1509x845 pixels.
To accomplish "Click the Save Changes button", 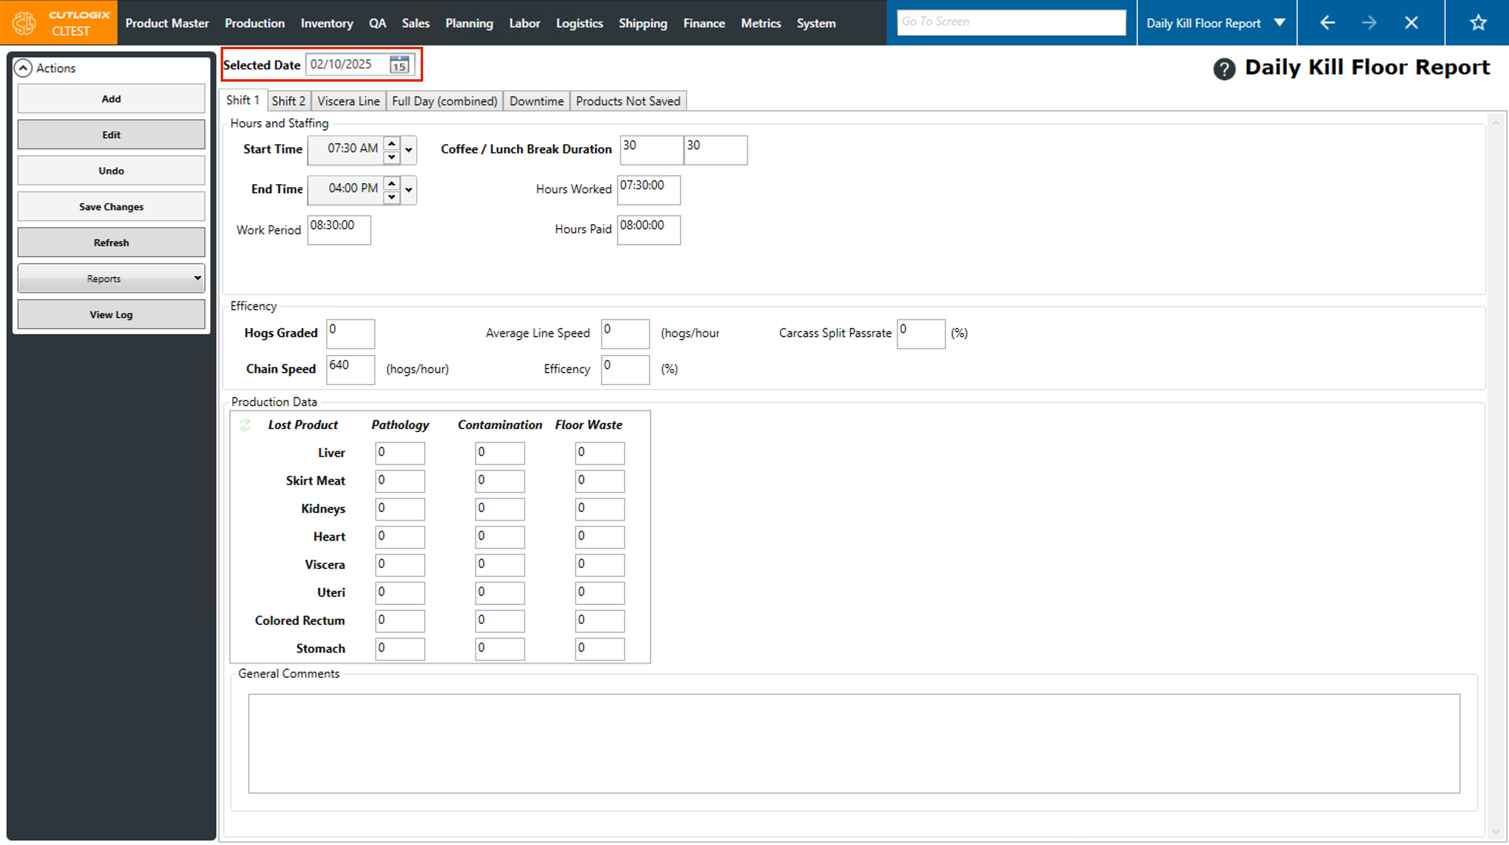I will click(111, 207).
